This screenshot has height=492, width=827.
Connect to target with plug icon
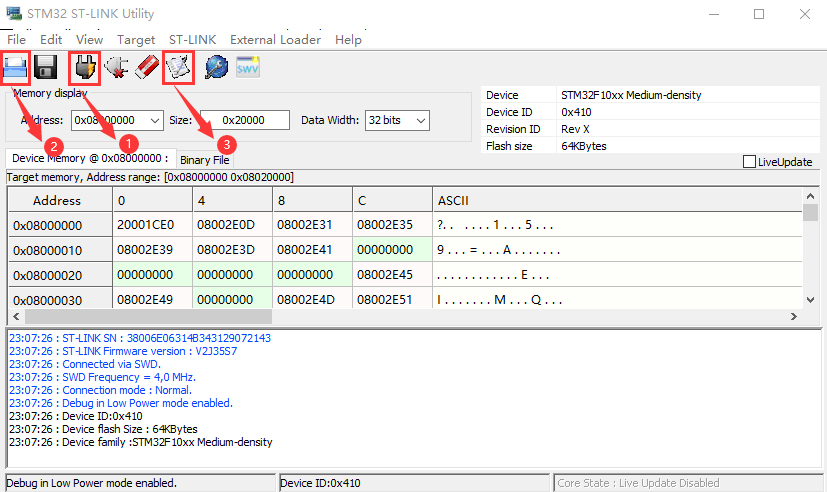pos(84,68)
